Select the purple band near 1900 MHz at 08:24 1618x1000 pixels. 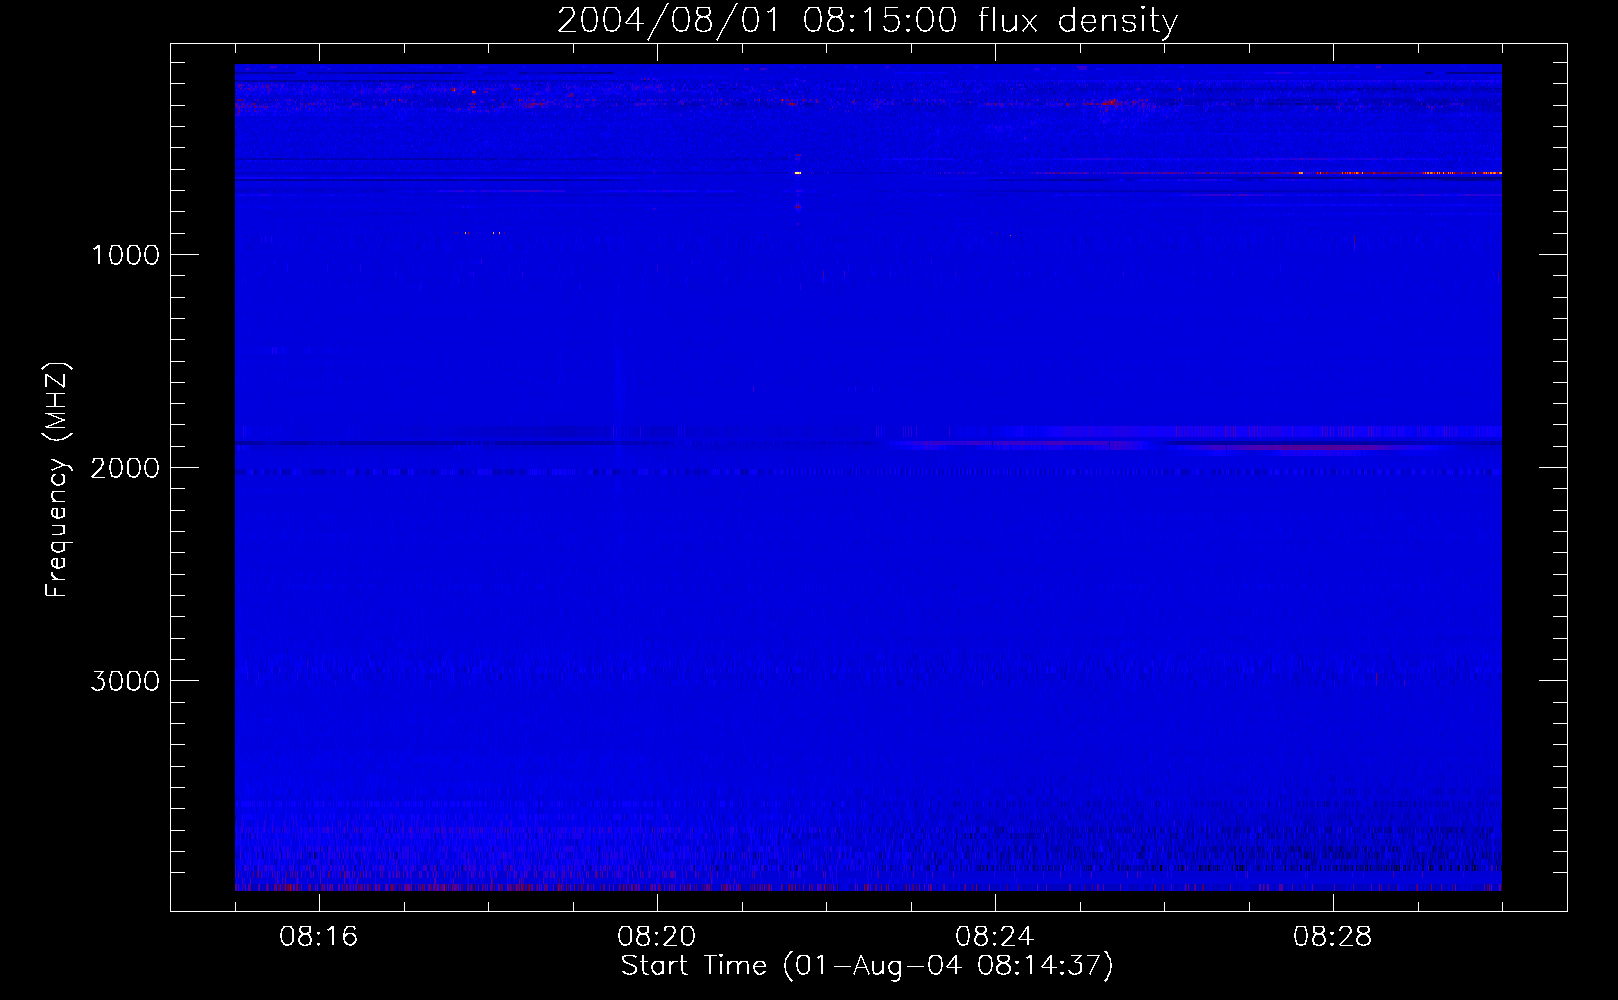[x=1000, y=442]
